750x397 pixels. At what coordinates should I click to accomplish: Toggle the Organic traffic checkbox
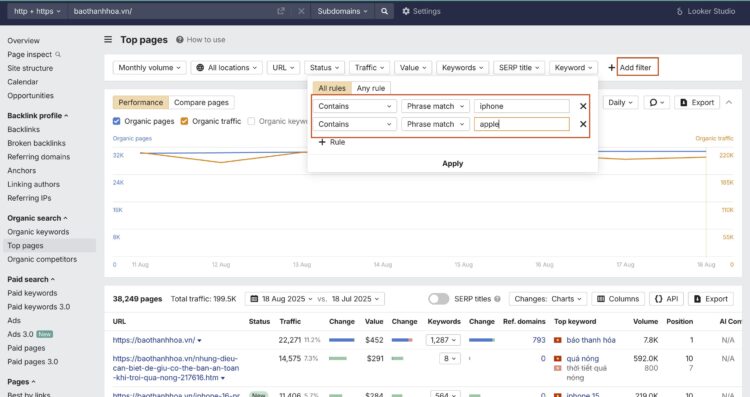[184, 121]
